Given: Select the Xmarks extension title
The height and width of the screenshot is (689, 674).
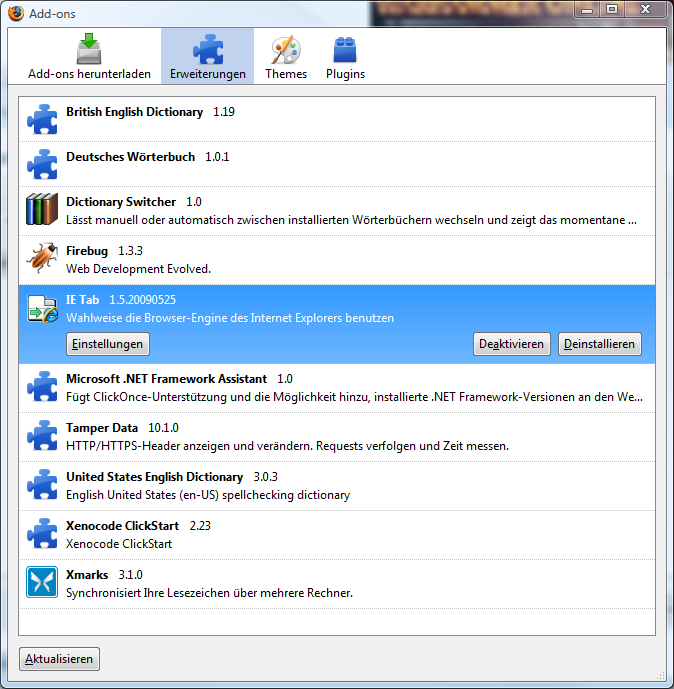Looking at the screenshot, I should tap(87, 575).
